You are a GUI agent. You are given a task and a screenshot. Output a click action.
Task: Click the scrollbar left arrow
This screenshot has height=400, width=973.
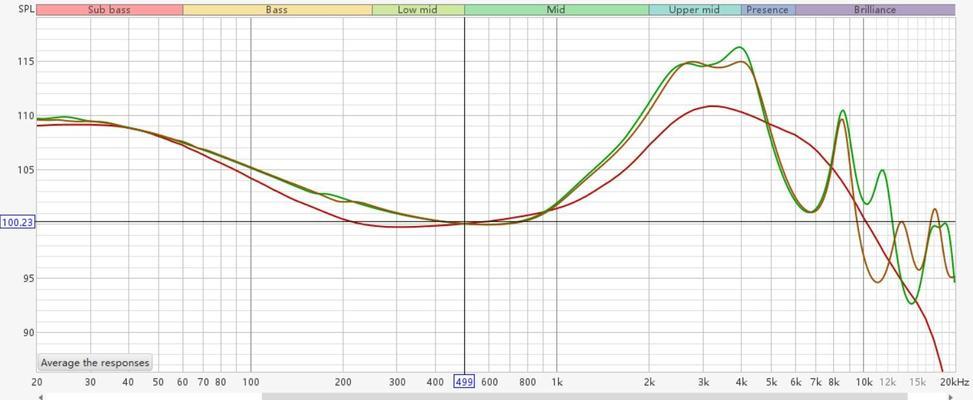pyautogui.click(x=41, y=396)
